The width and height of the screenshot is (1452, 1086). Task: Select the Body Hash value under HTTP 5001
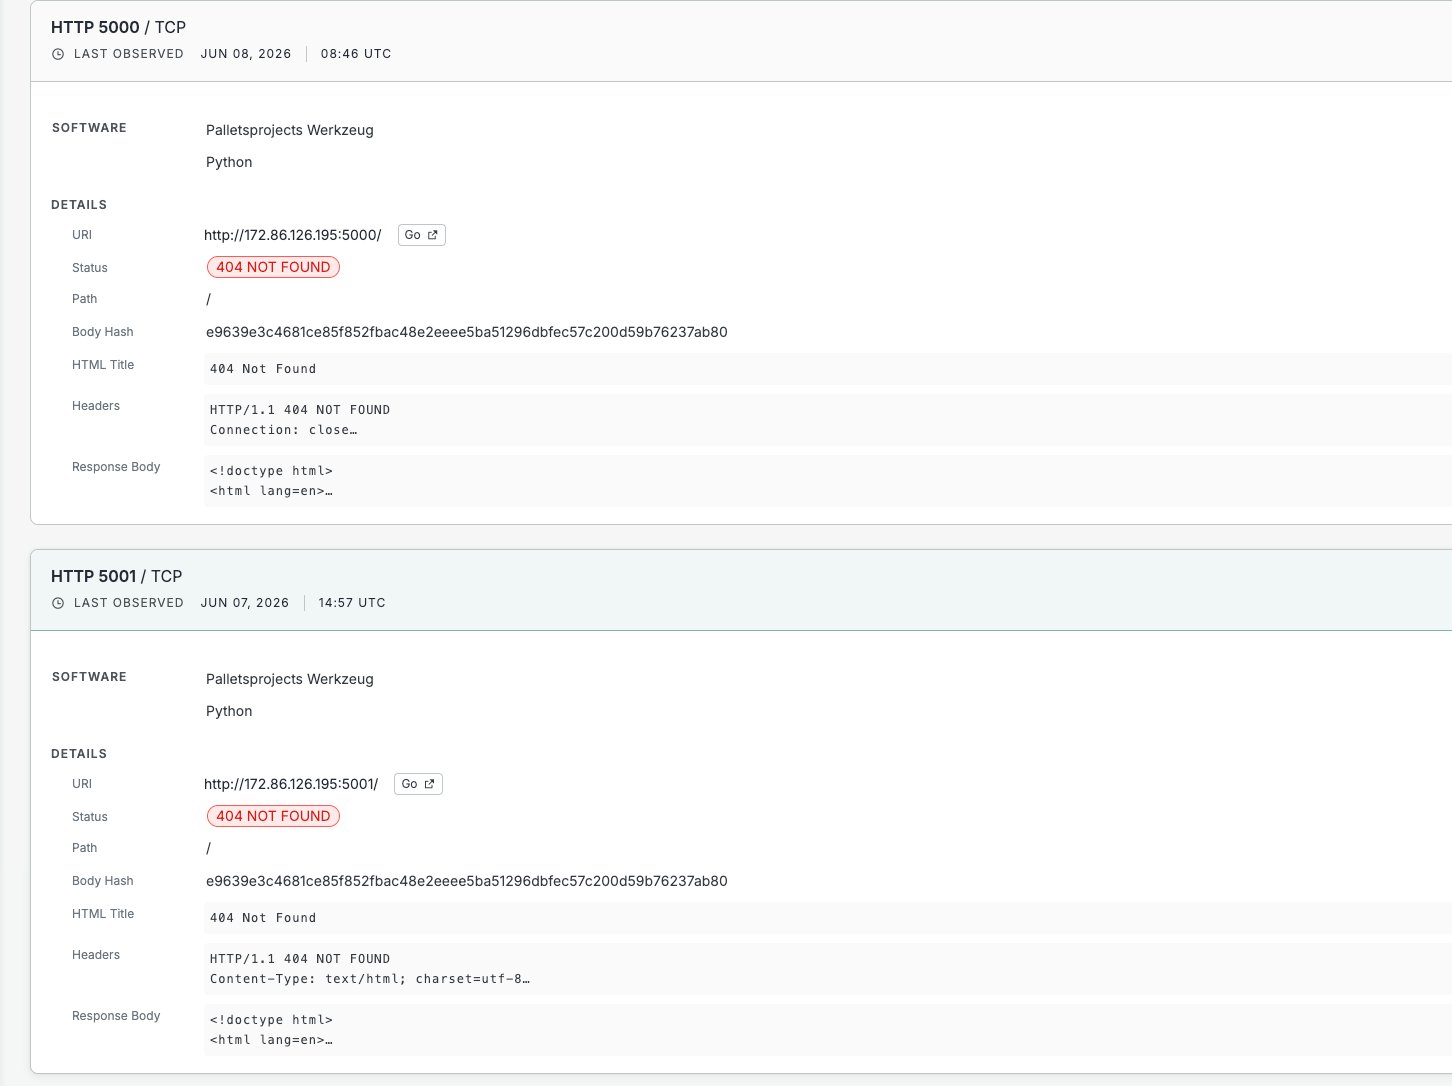point(467,881)
